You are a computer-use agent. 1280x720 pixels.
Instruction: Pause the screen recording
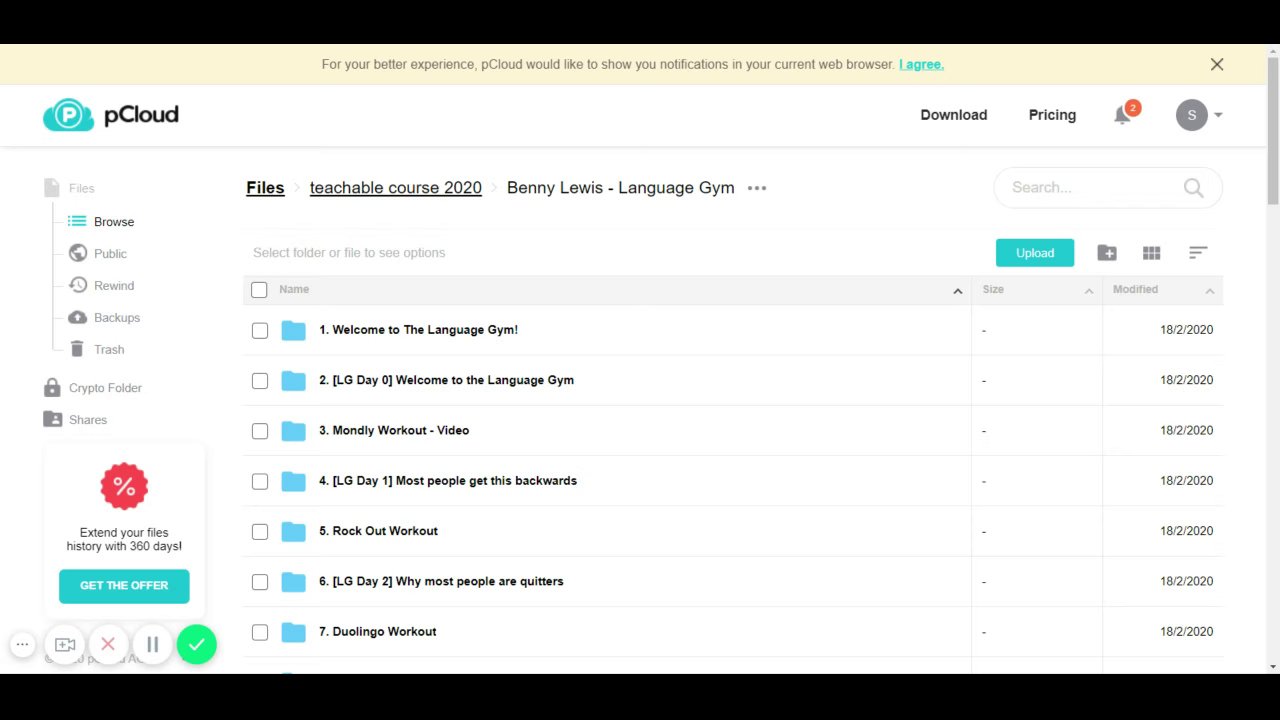pyautogui.click(x=152, y=645)
